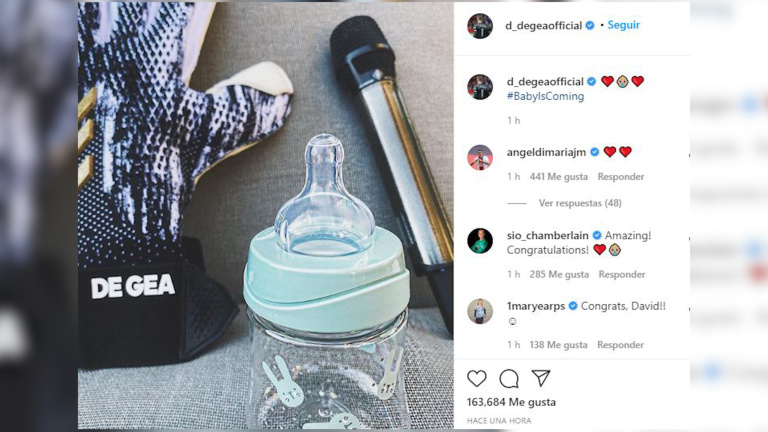
Task: Follow the account with Seguir
Action: 624,25
